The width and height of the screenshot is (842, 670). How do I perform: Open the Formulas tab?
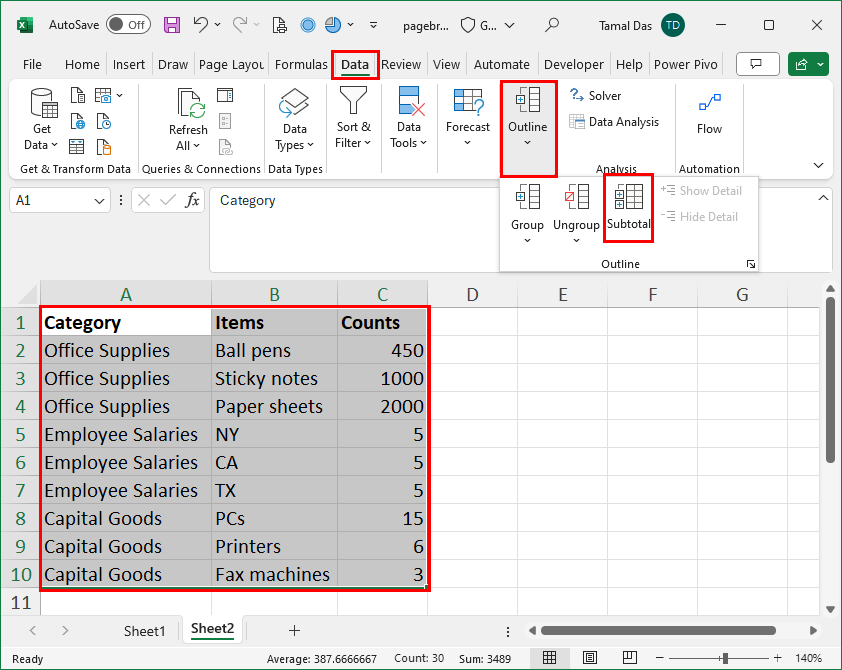(x=301, y=64)
